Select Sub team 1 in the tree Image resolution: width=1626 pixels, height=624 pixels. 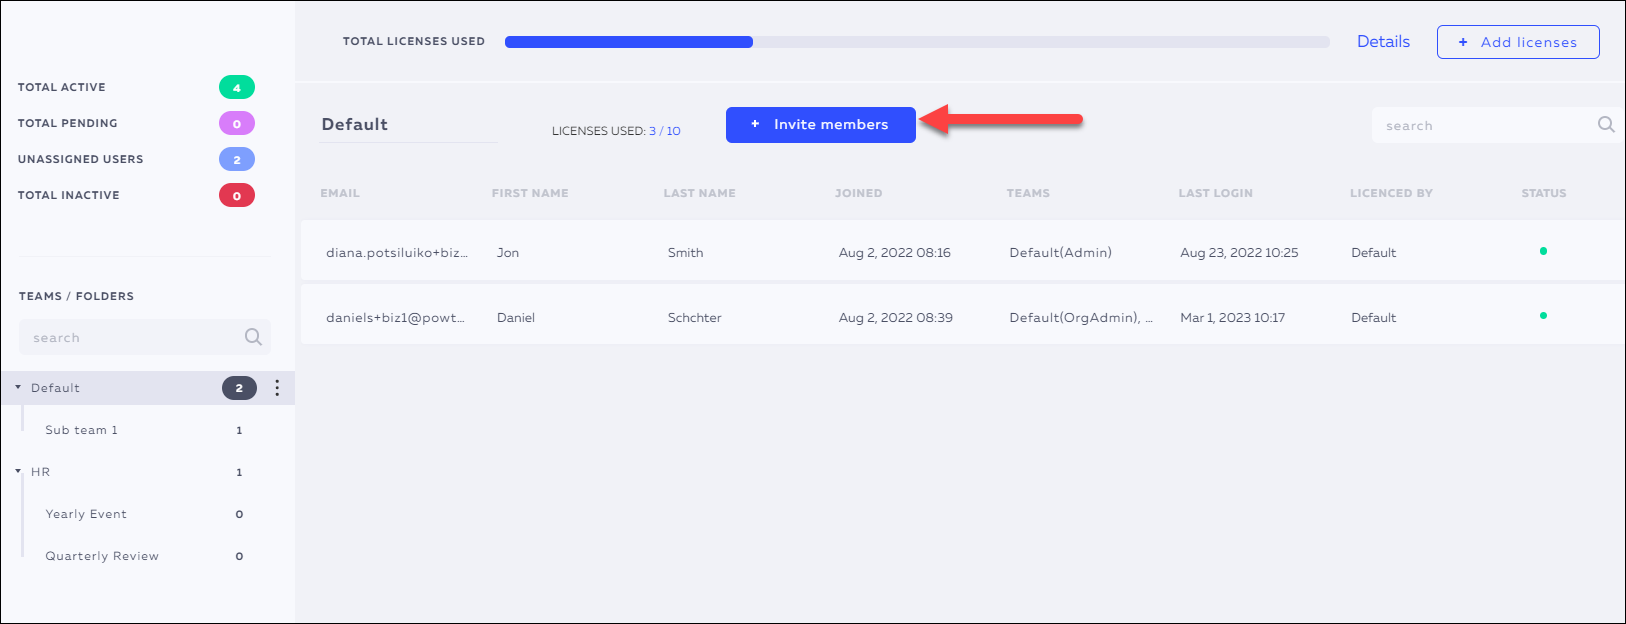coord(81,430)
